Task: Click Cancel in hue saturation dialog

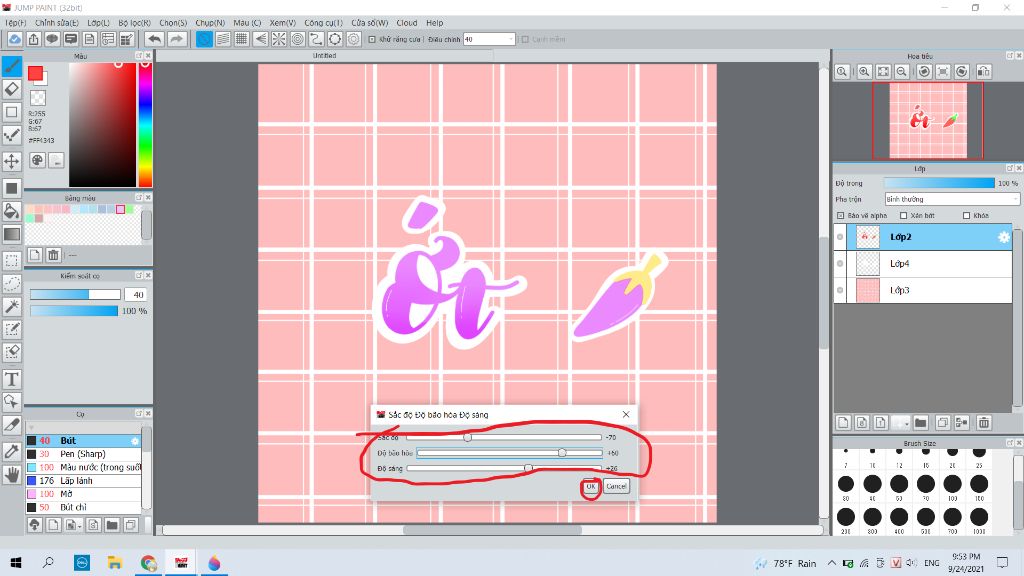Action: click(x=616, y=487)
